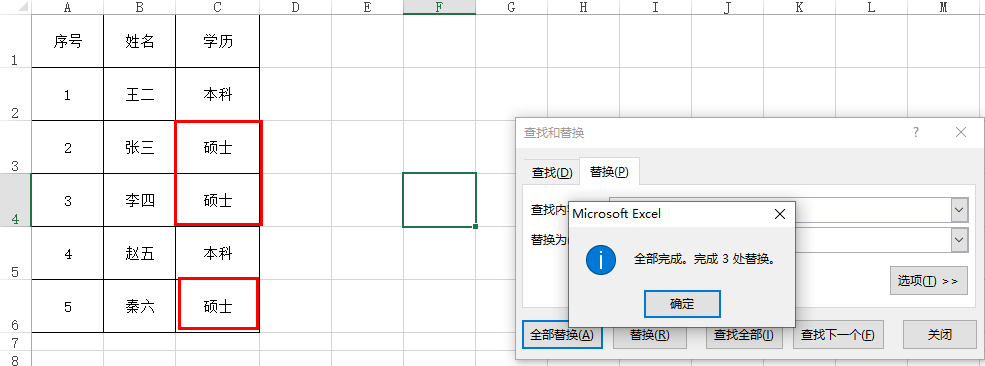Click the cell containing 王二

[139, 94]
